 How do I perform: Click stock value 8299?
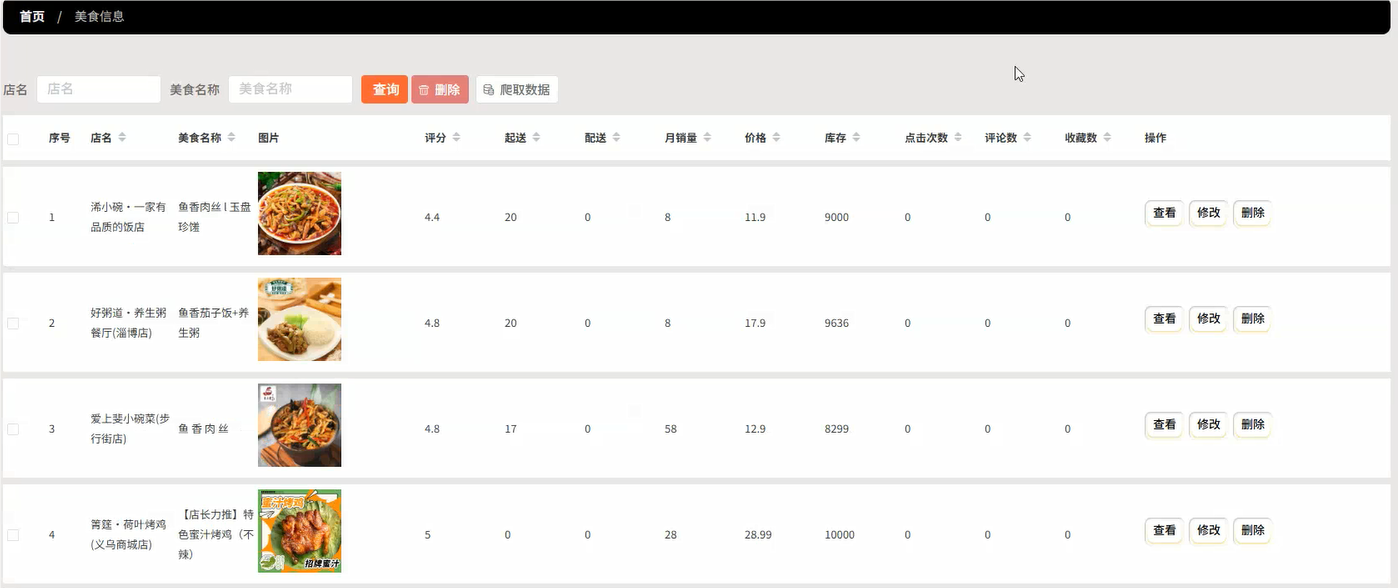(837, 429)
